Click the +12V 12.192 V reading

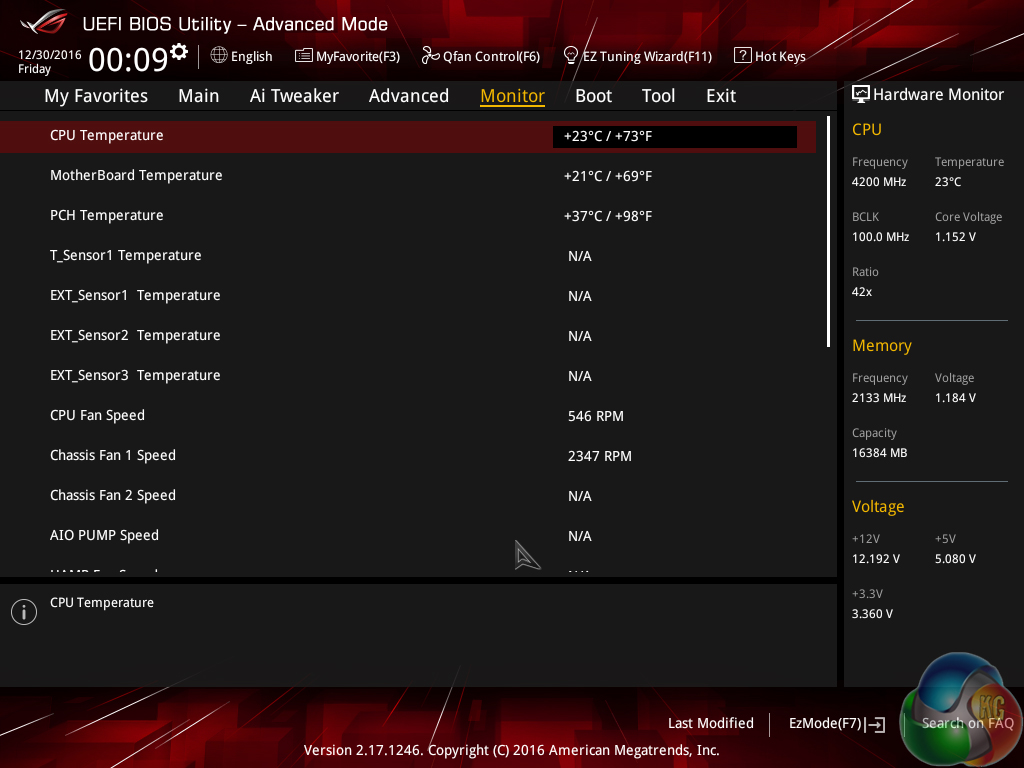coord(876,559)
